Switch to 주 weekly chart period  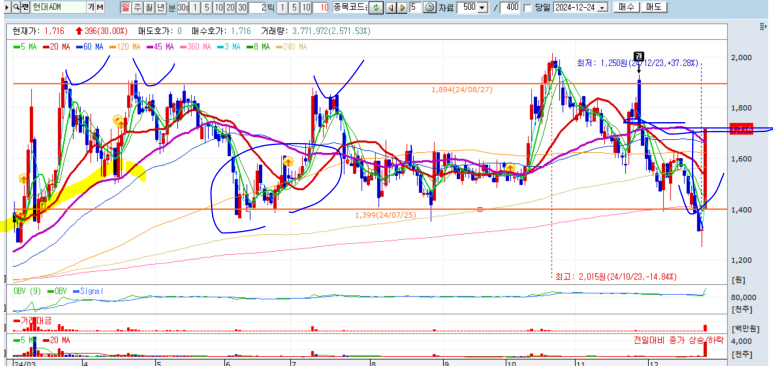138,7
